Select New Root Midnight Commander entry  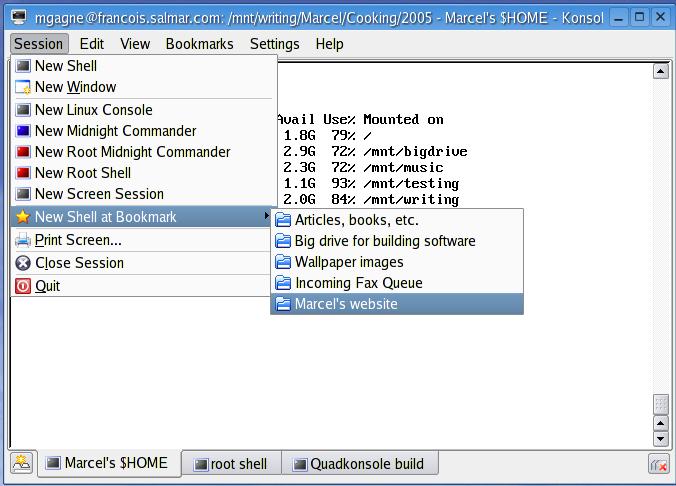click(144, 152)
